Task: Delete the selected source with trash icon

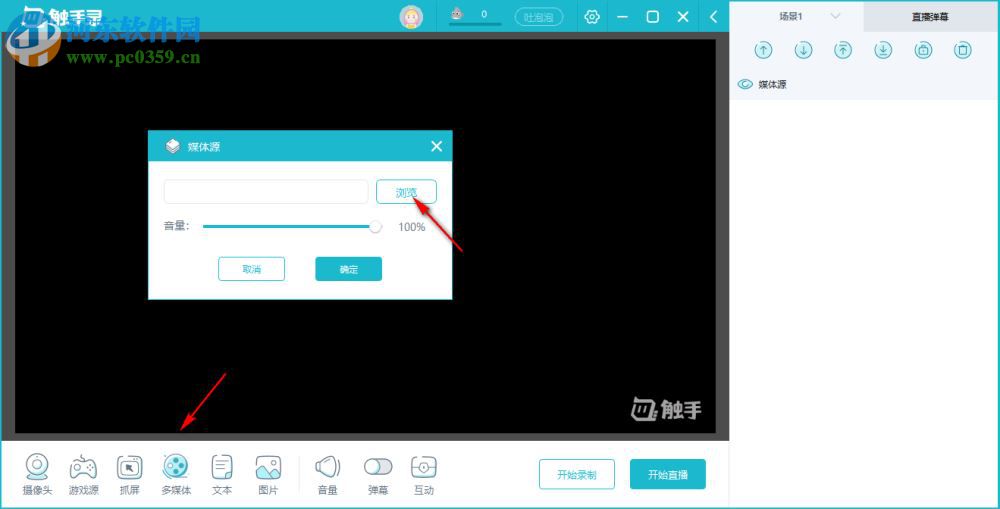Action: click(x=963, y=50)
